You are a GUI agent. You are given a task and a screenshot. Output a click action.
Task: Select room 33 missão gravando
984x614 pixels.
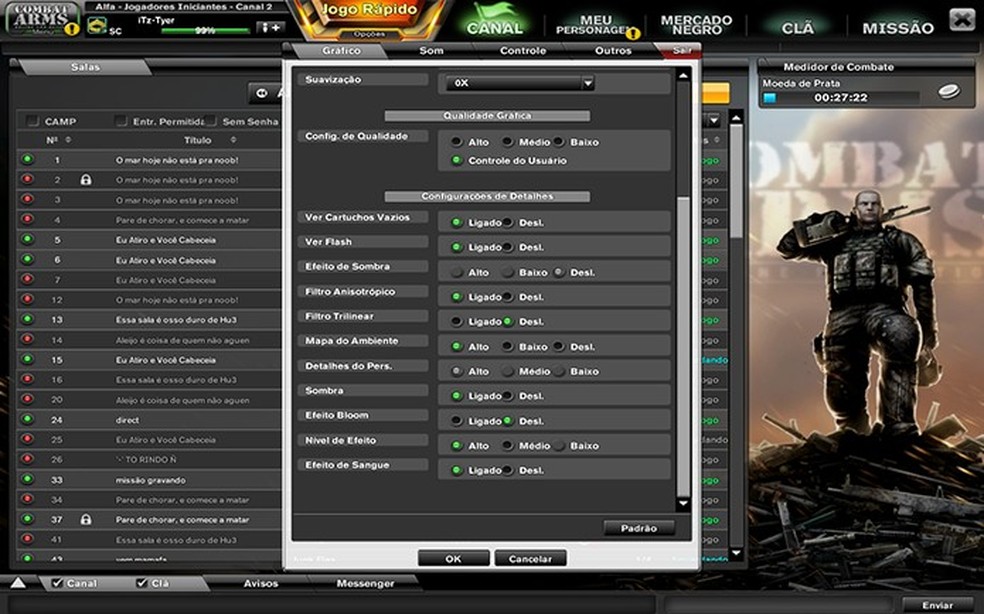[149, 480]
